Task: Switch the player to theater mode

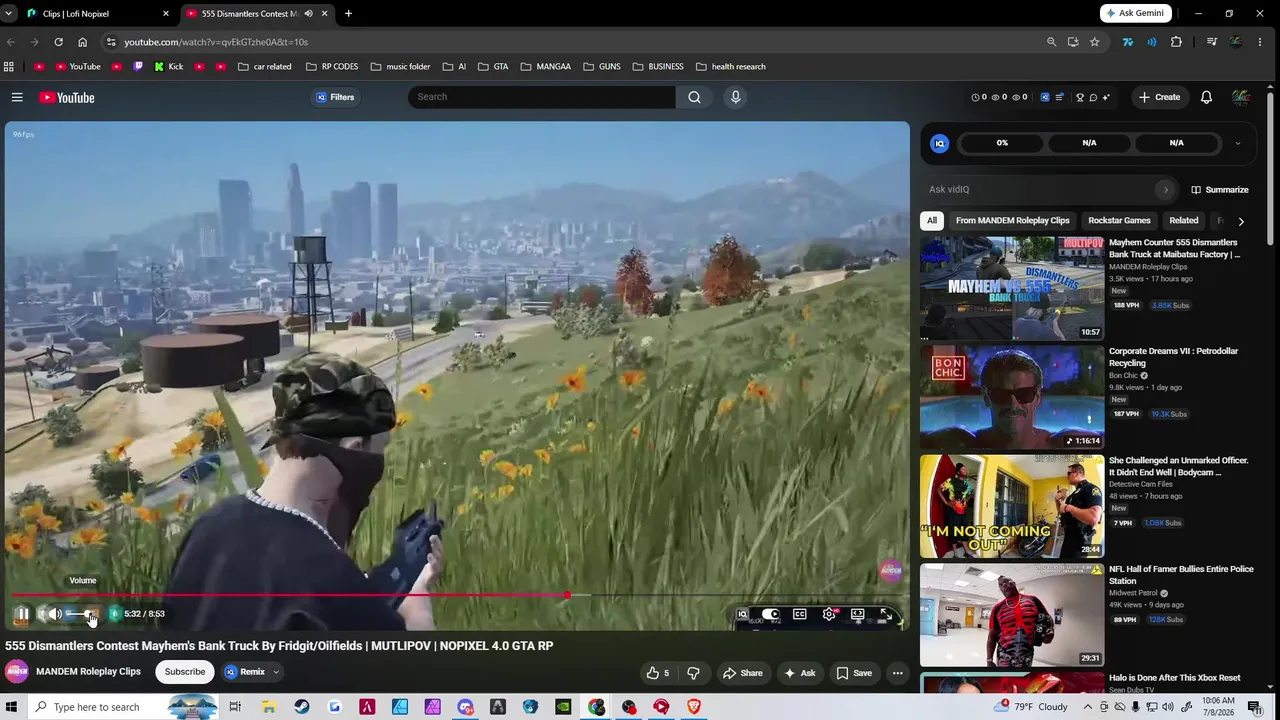Action: (857, 614)
